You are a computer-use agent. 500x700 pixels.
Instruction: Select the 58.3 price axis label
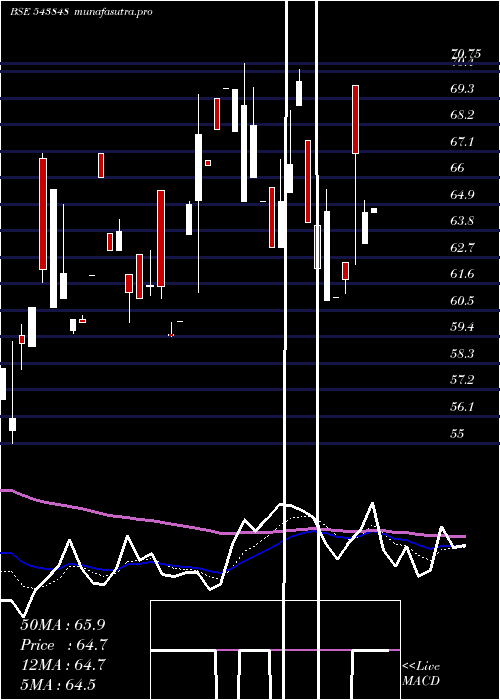pos(462,354)
